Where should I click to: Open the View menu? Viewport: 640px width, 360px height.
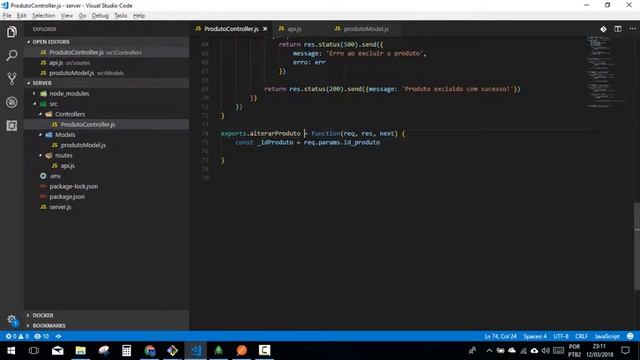click(67, 16)
